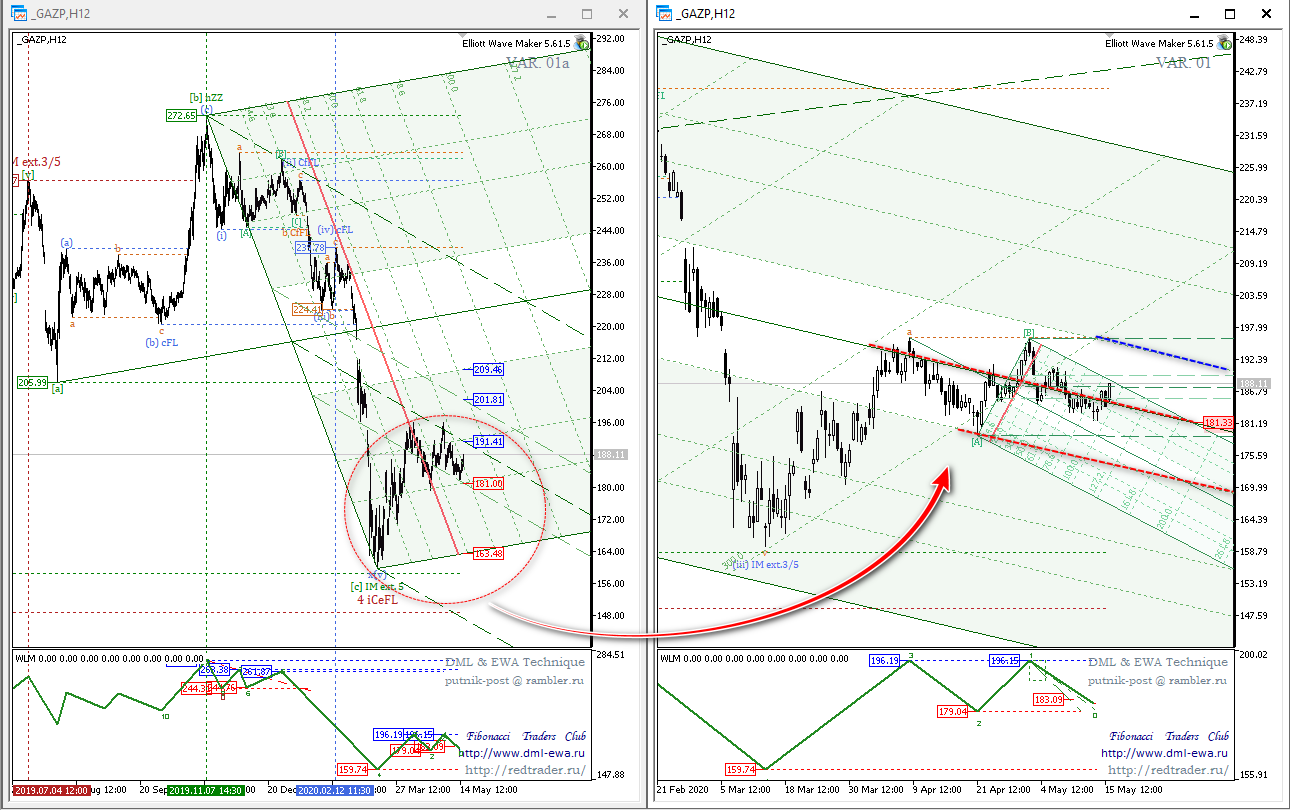1290x810 pixels.
Task: Close the left _GAZP,H12 chart window
Action: coord(624,14)
